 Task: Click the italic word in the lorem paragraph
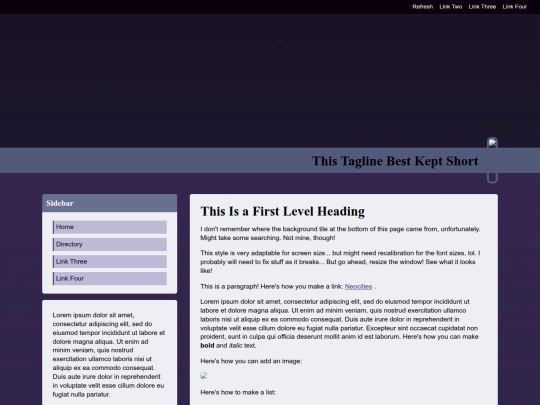pyautogui.click(x=236, y=345)
